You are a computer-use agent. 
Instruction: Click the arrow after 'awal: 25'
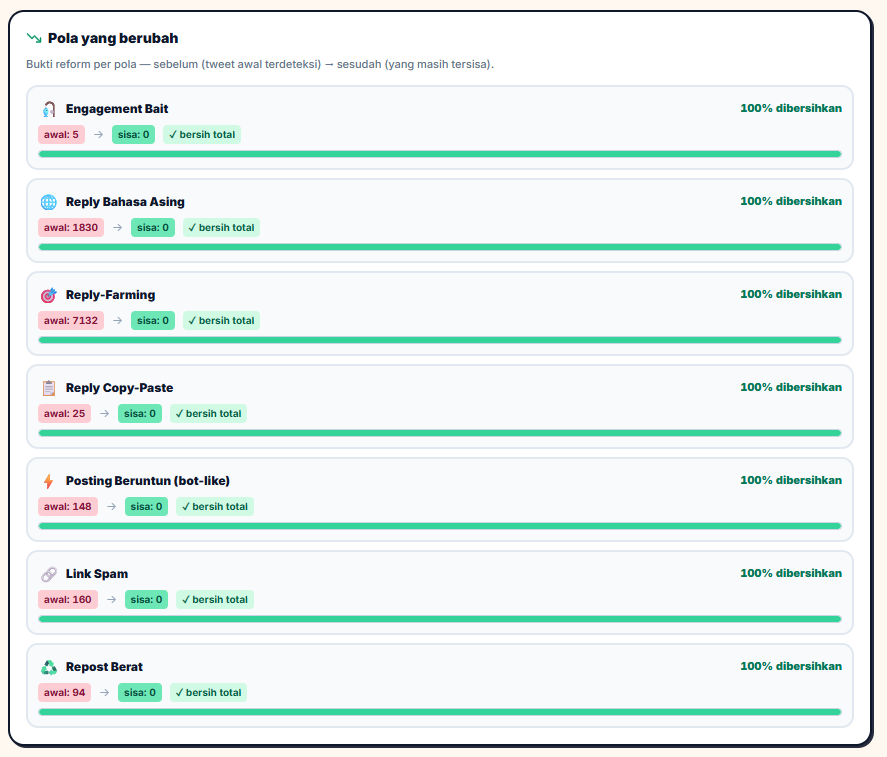105,414
